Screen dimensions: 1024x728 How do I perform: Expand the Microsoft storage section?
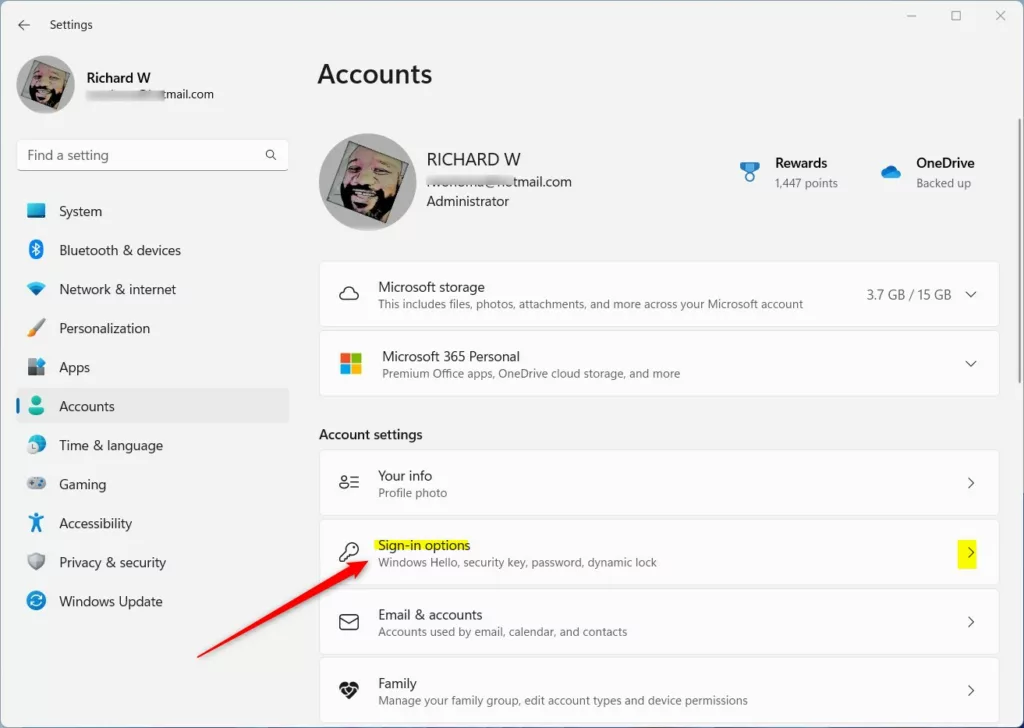coord(970,295)
